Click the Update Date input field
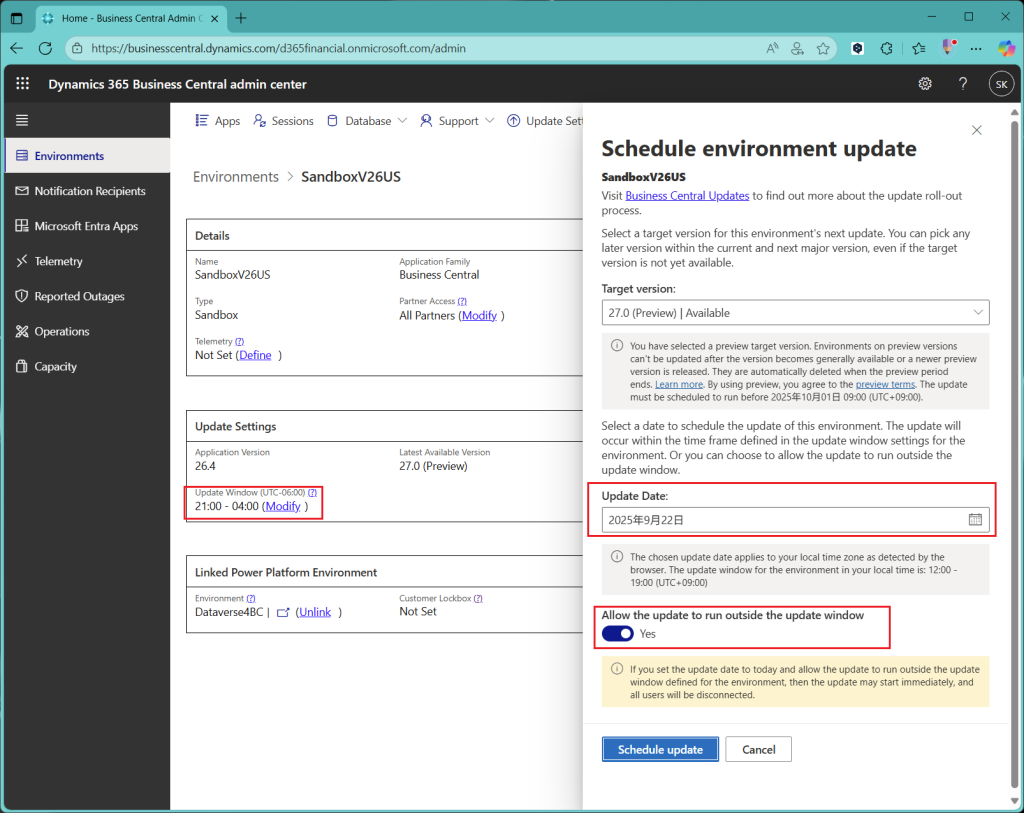This screenshot has height=813, width=1024. [780, 520]
